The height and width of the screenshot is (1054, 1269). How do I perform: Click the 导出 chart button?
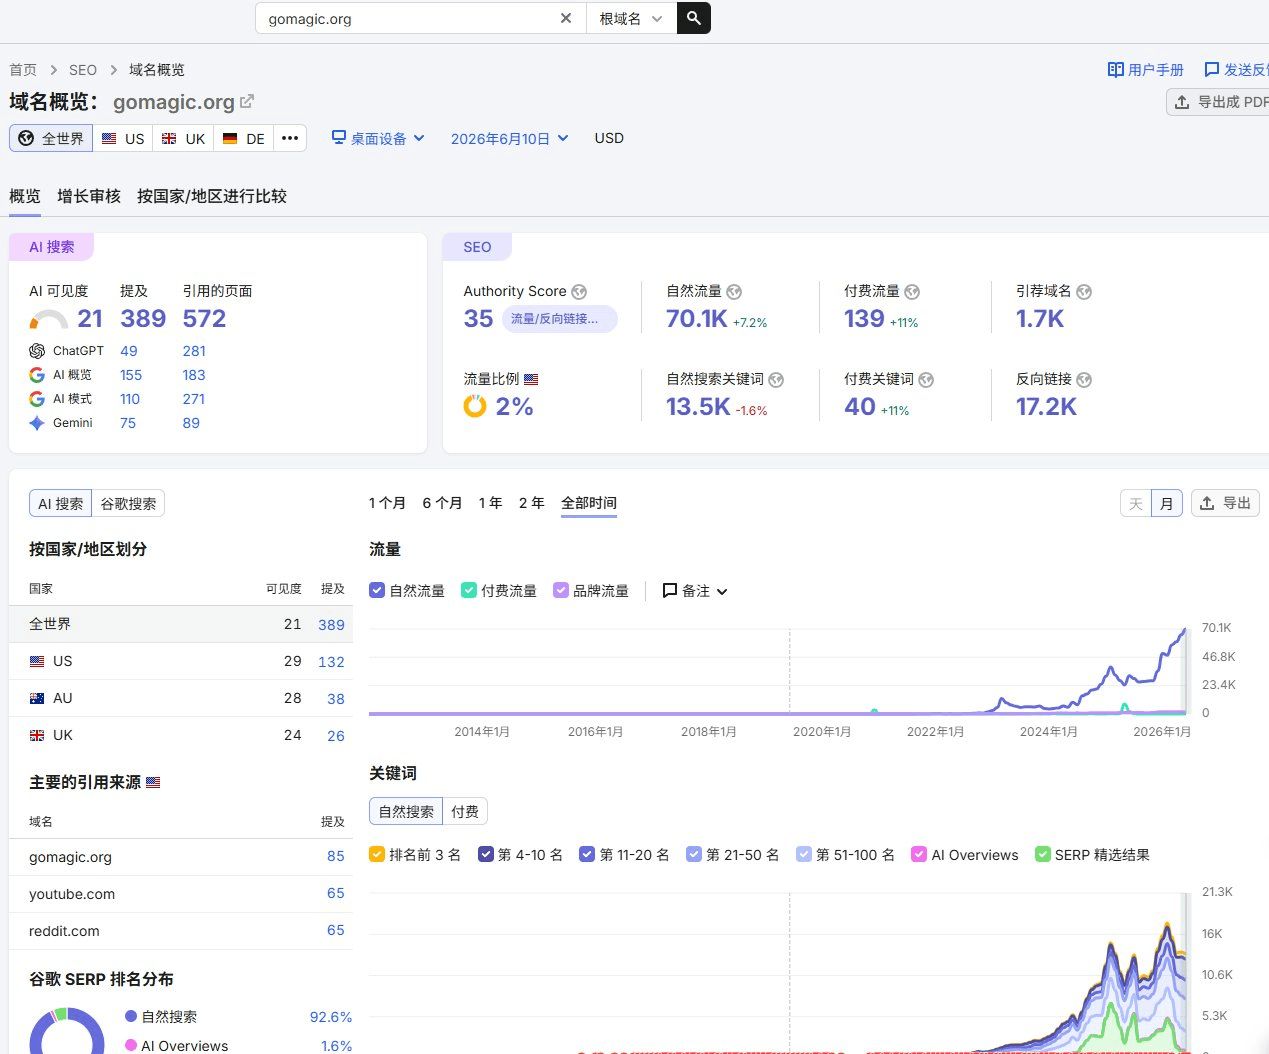pos(1225,503)
